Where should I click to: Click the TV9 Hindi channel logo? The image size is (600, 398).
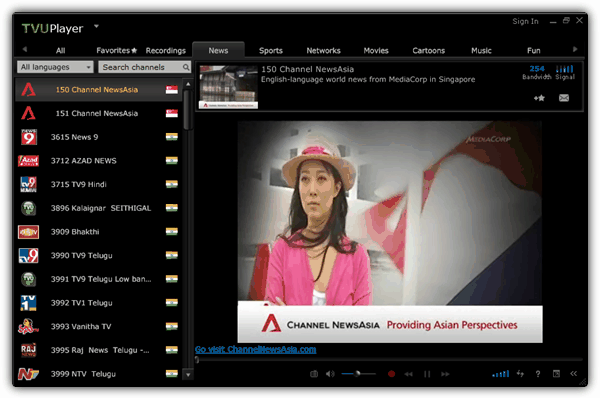28,184
